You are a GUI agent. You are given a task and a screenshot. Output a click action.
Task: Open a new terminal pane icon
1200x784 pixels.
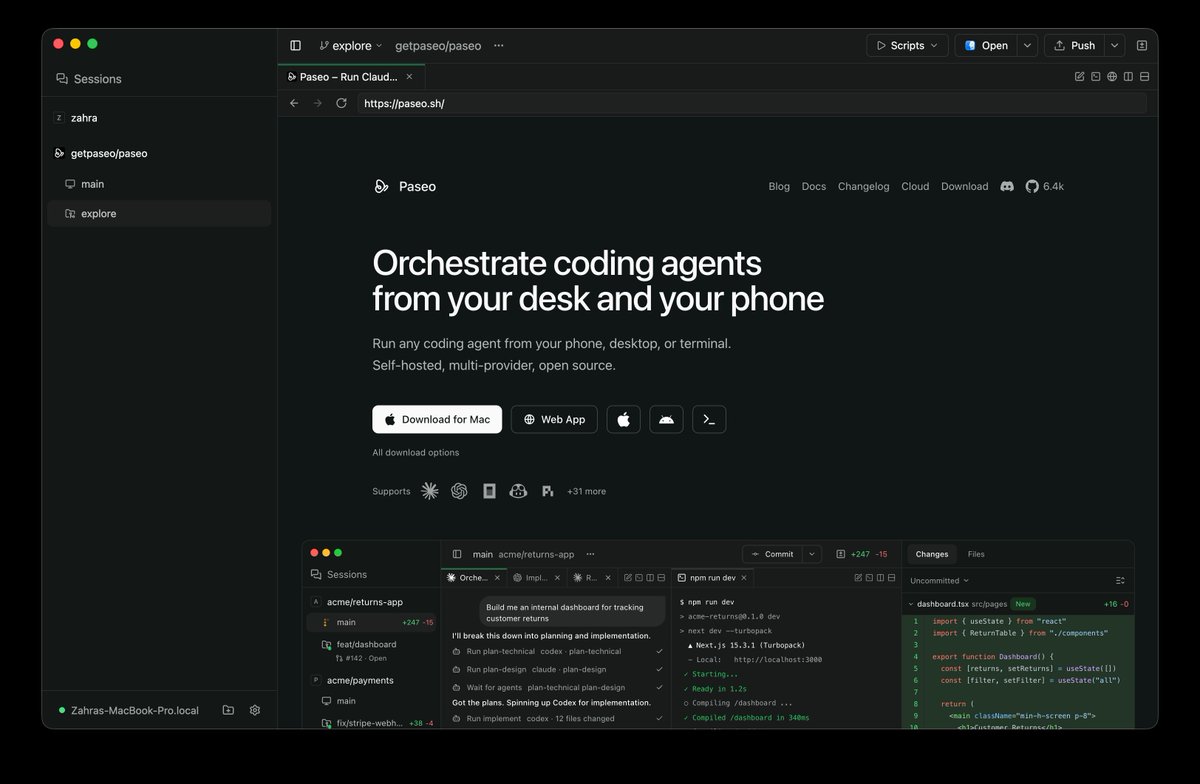pos(1095,76)
